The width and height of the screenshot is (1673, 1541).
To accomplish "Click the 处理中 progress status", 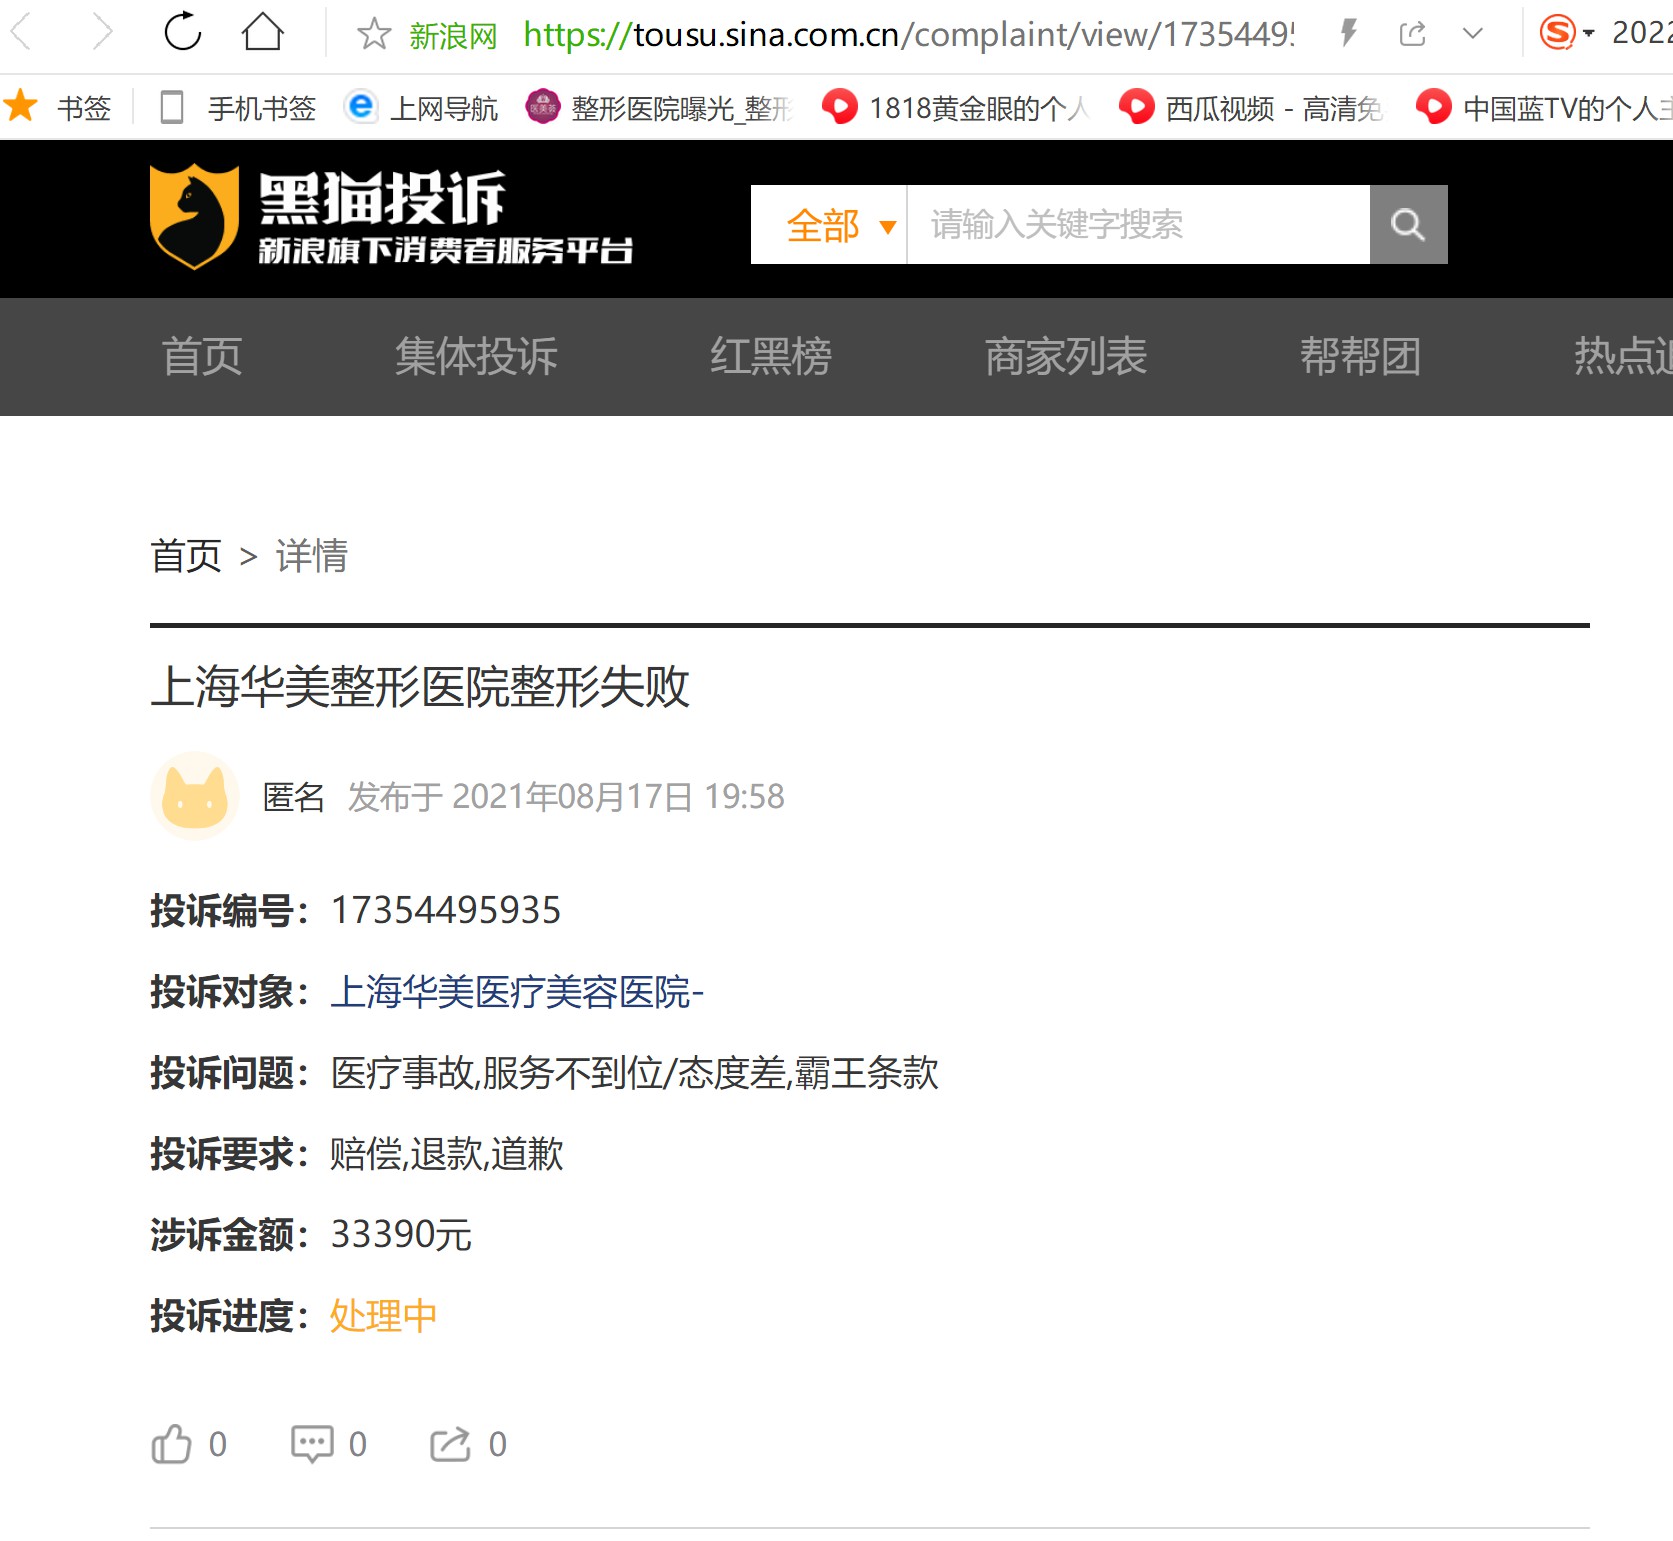I will coord(384,1316).
